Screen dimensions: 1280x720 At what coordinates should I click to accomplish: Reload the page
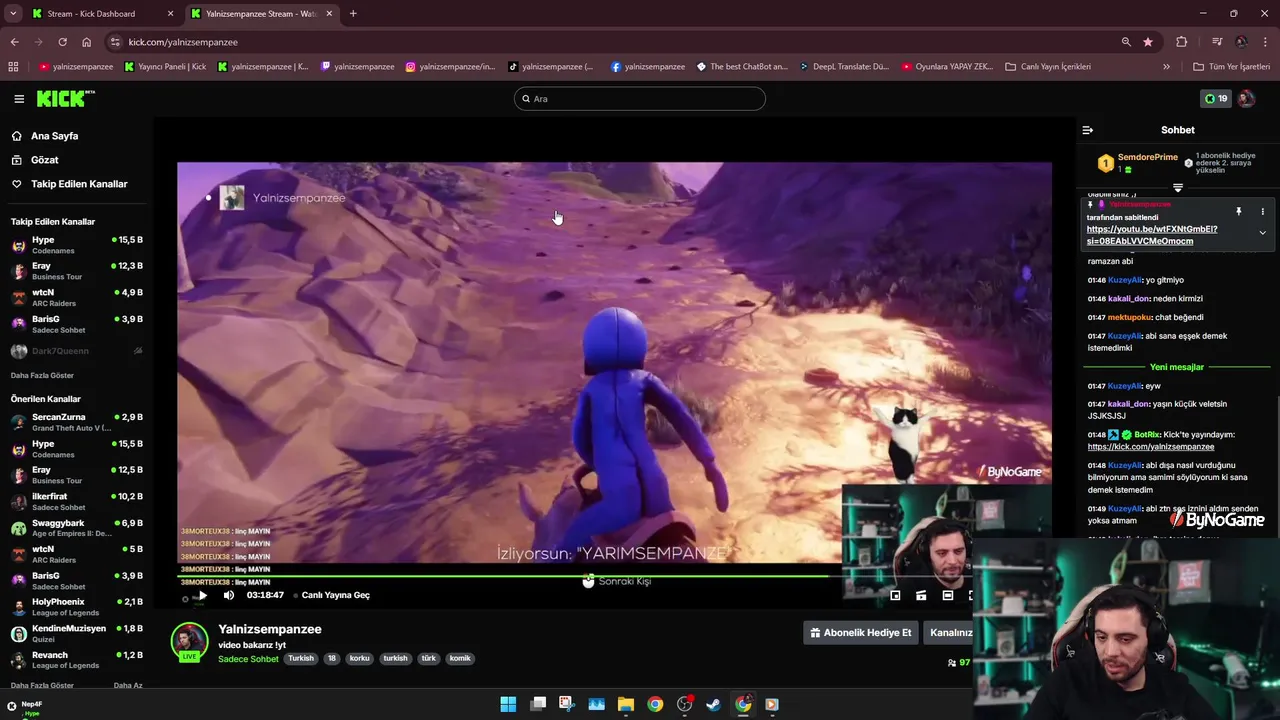62,42
